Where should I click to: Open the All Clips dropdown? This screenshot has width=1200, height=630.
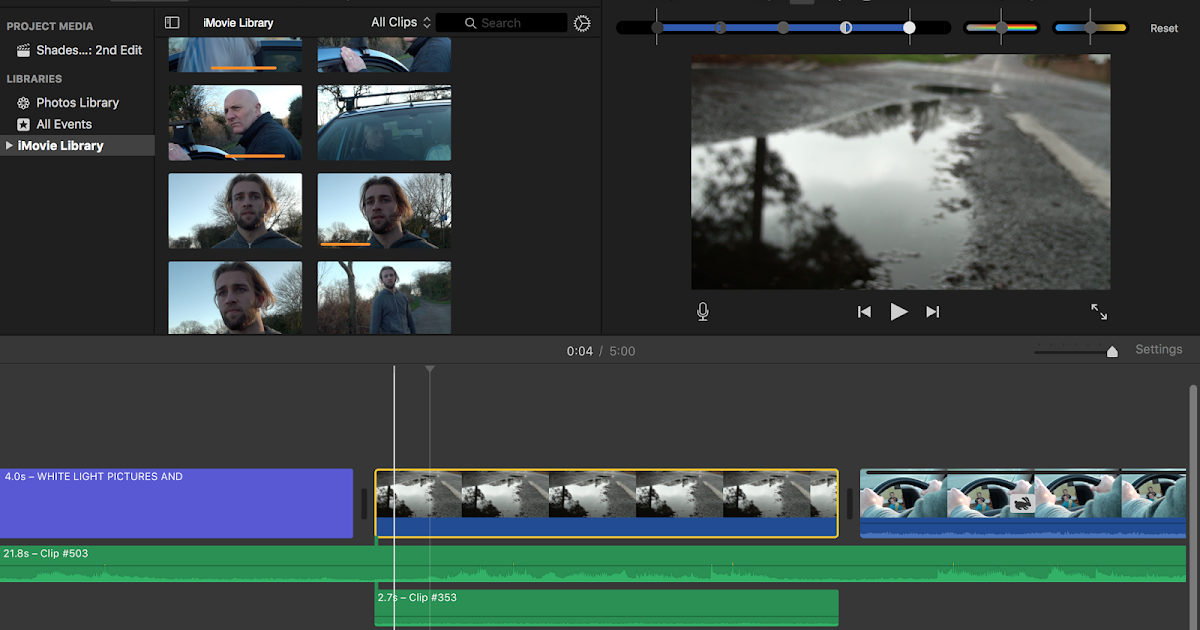(x=396, y=21)
